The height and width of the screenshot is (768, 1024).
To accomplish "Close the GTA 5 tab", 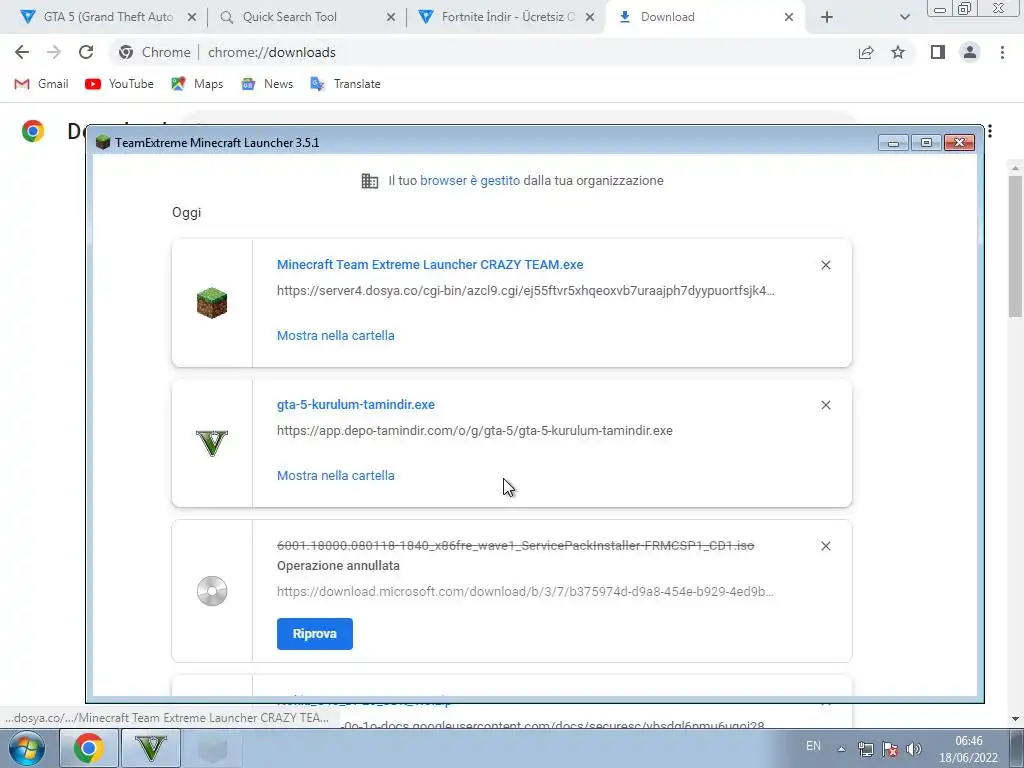I will pos(192,17).
